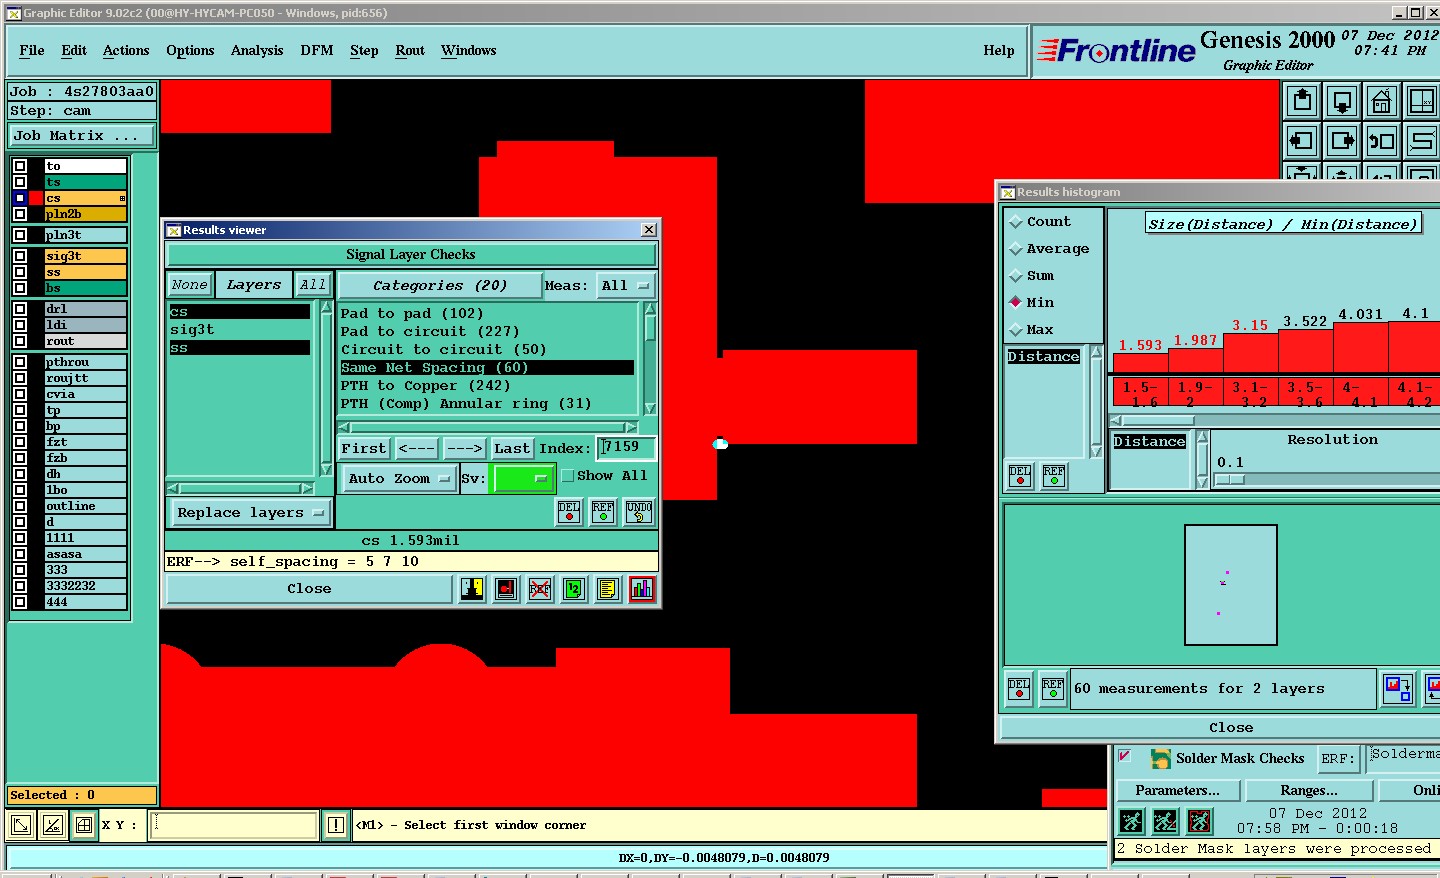Click the grid snap icon left of X Y

coord(84,825)
